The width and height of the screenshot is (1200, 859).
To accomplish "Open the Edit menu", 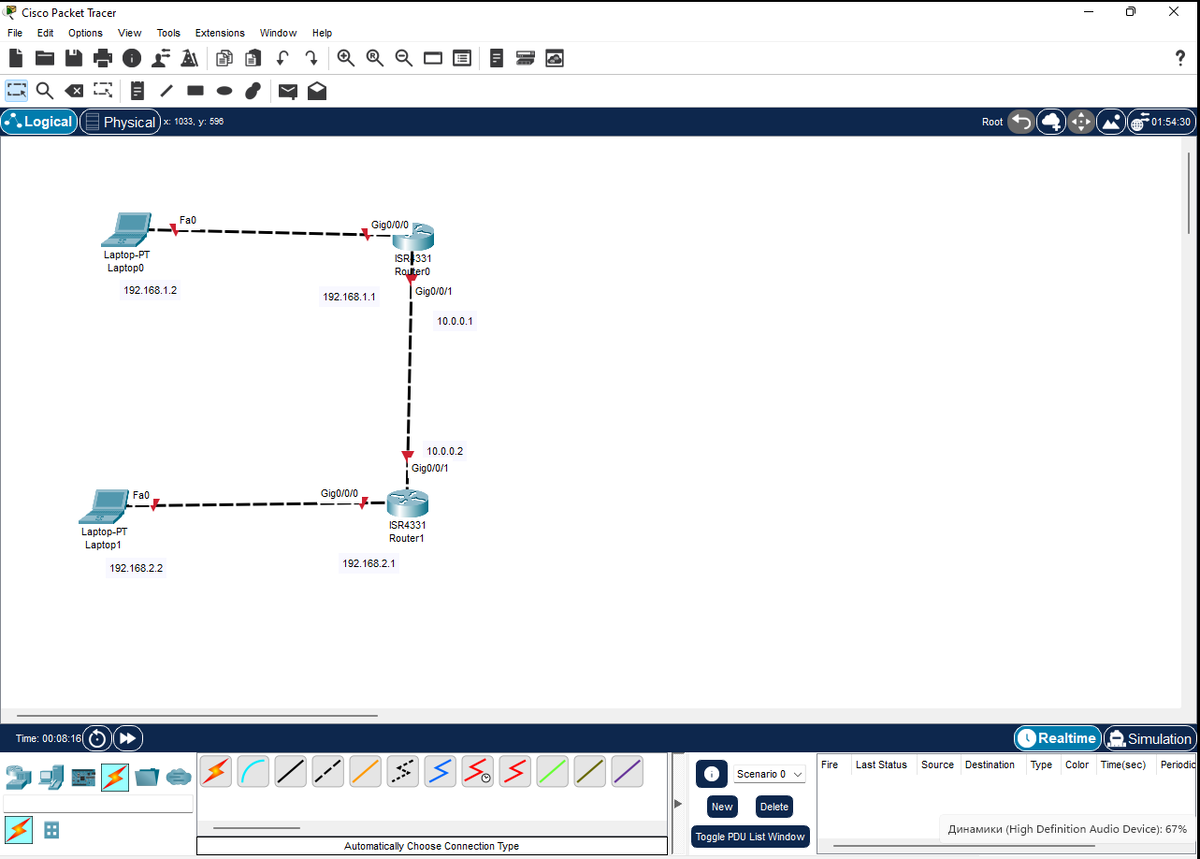I will click(45, 33).
